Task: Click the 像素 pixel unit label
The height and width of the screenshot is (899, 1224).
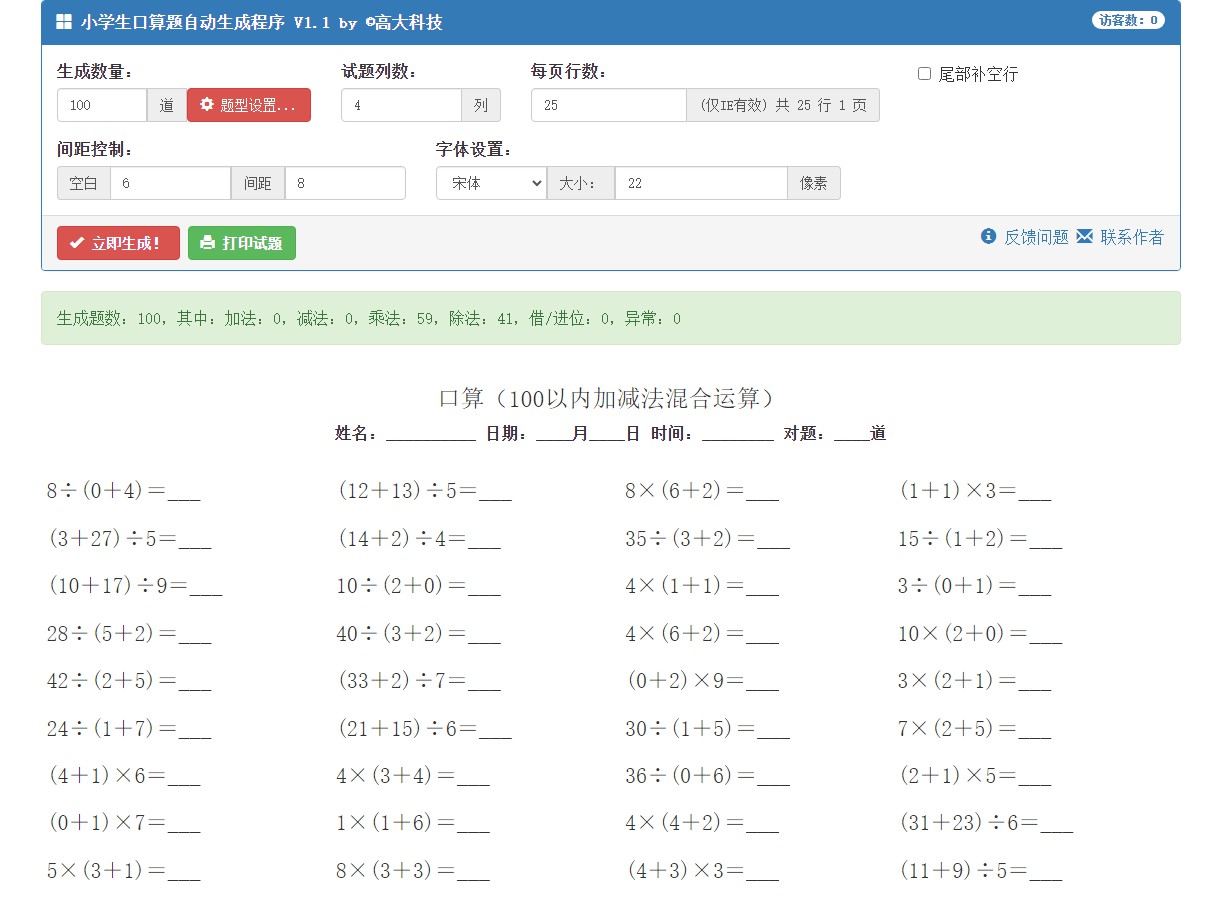Action: 814,183
